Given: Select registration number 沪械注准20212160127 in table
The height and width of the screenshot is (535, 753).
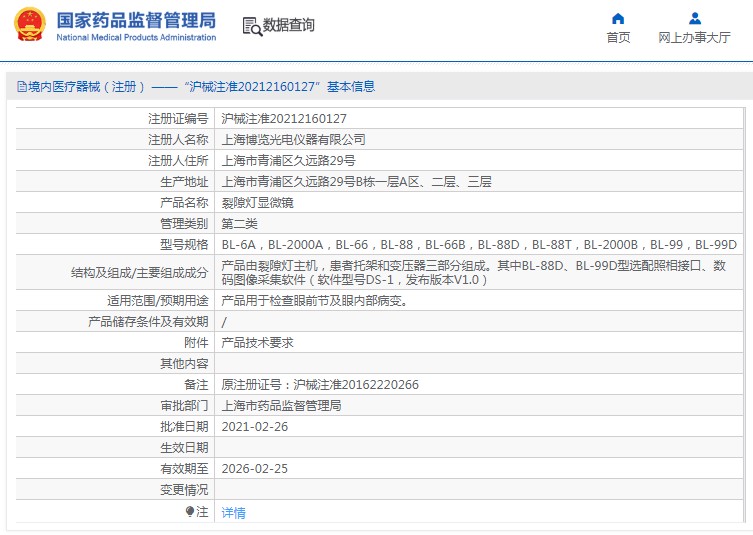Looking at the screenshot, I should click(284, 119).
